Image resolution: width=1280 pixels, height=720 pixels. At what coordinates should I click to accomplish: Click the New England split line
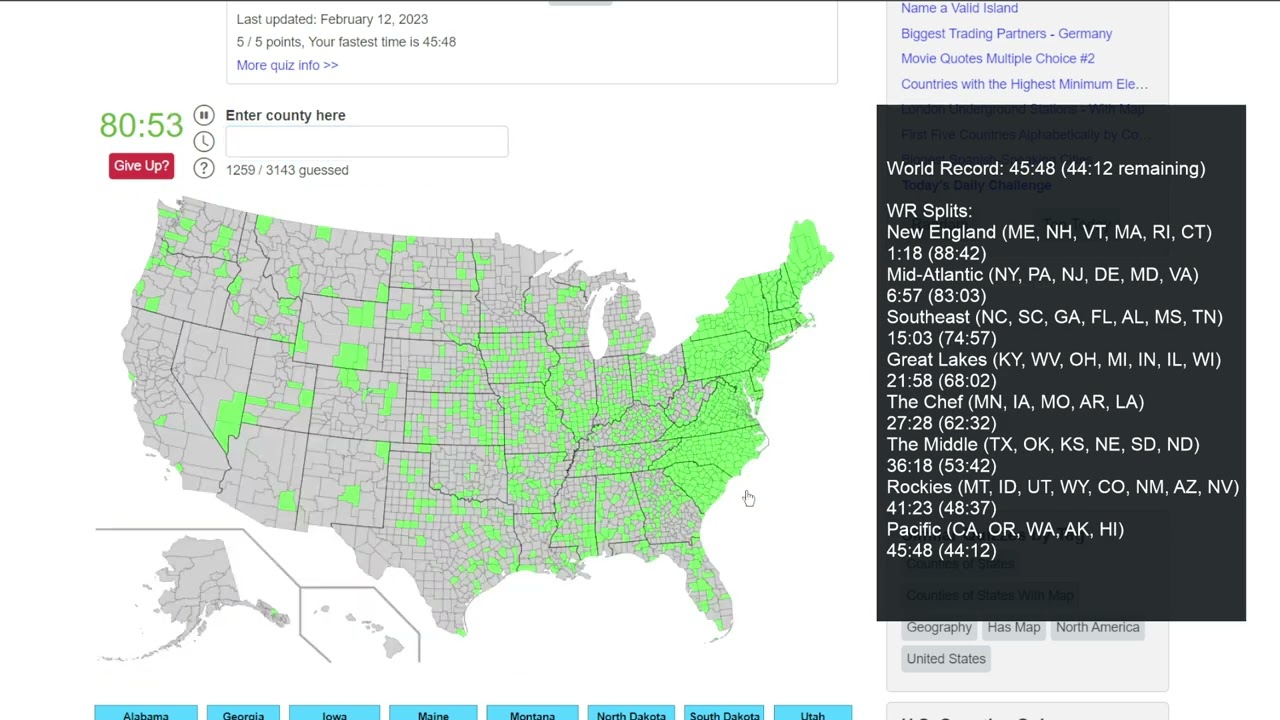click(x=1049, y=232)
